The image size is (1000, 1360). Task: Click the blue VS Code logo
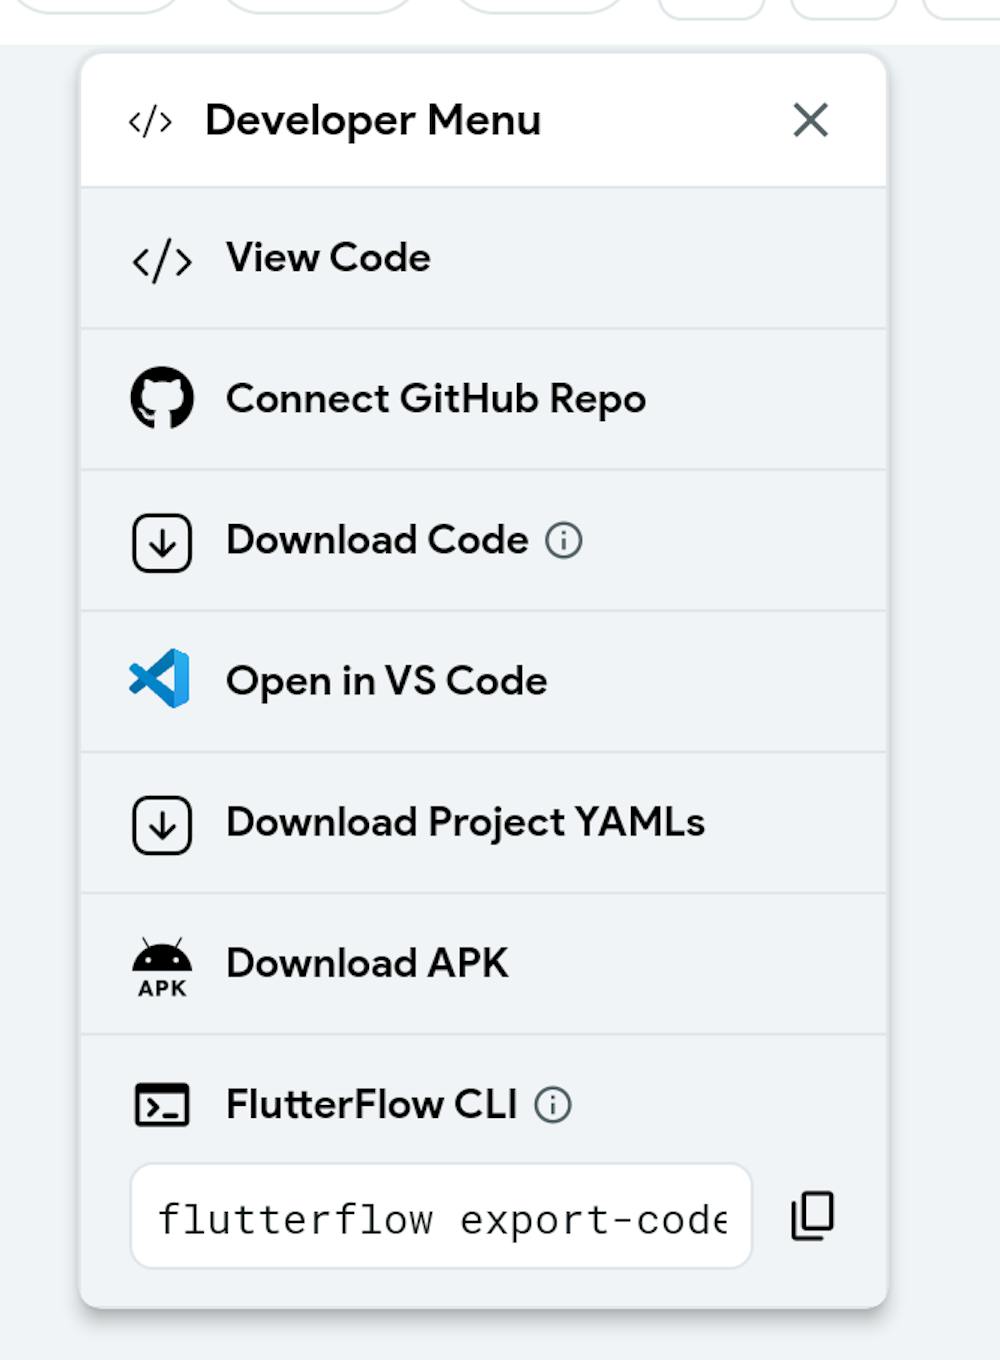[x=160, y=679]
